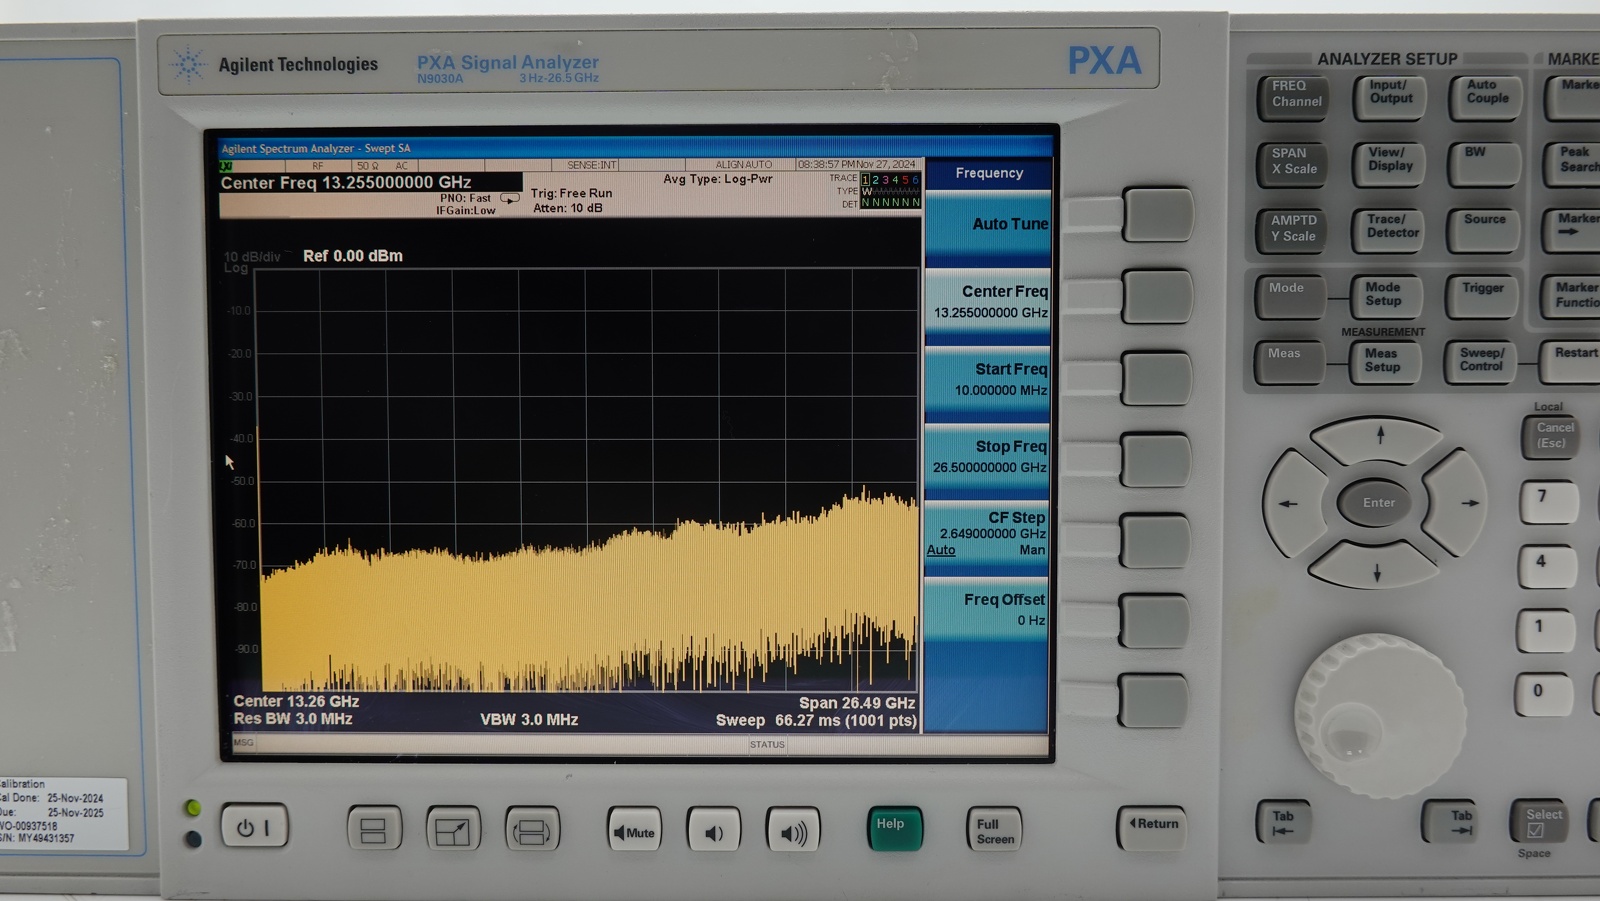Push the hardware softkey beside Freq Offset
Screen dimensions: 1600x901
tap(1153, 621)
